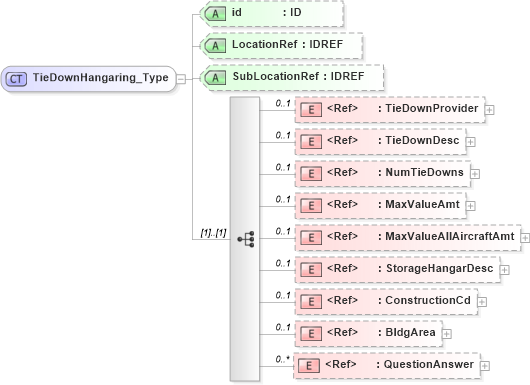Expand the MaxValueAllAircraftAmt element

[525, 238]
